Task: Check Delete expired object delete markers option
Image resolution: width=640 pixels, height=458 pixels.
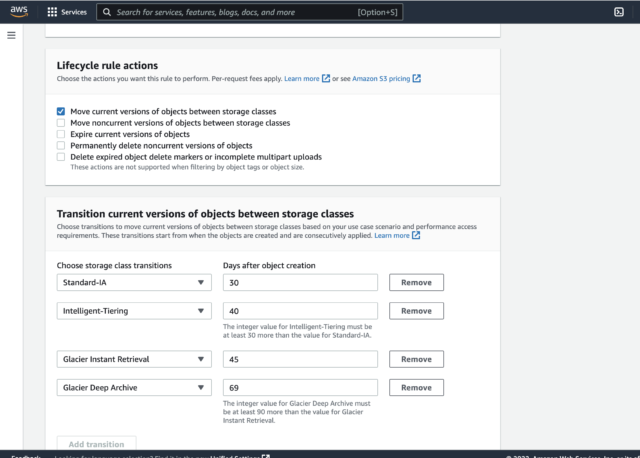Action: [x=61, y=157]
